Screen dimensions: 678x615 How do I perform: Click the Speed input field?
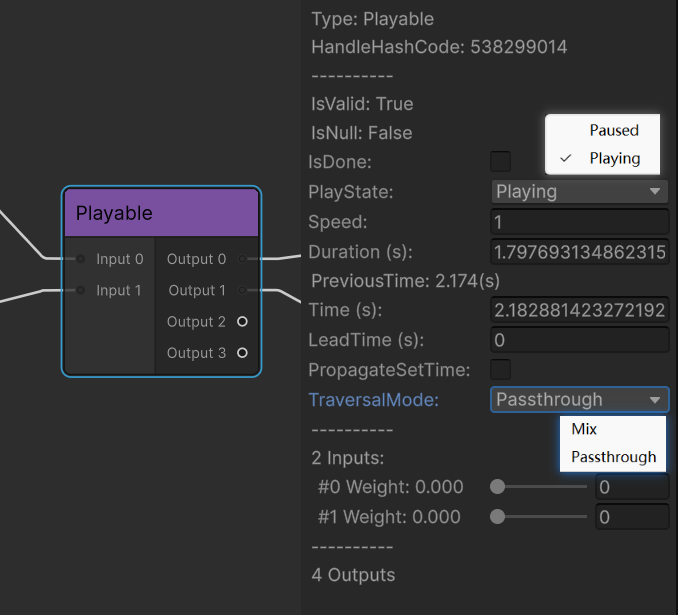[579, 222]
